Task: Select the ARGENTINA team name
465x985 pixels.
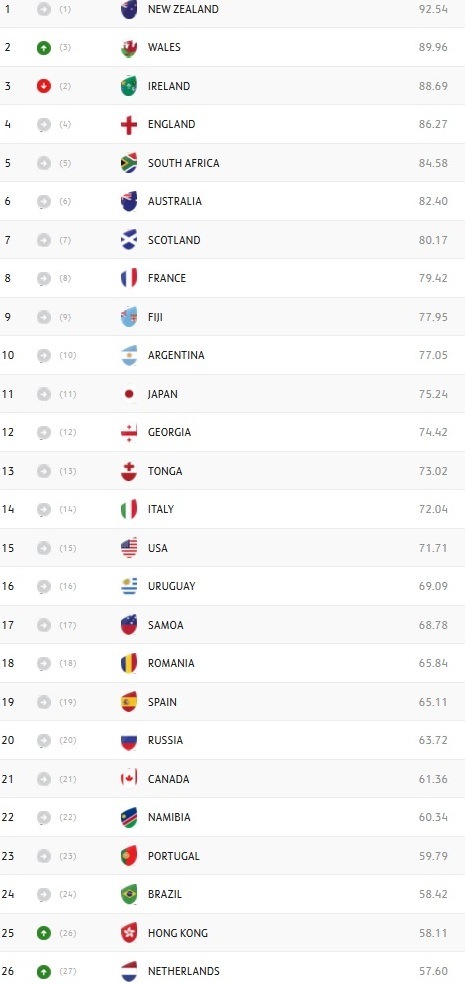Action: pyautogui.click(x=176, y=355)
